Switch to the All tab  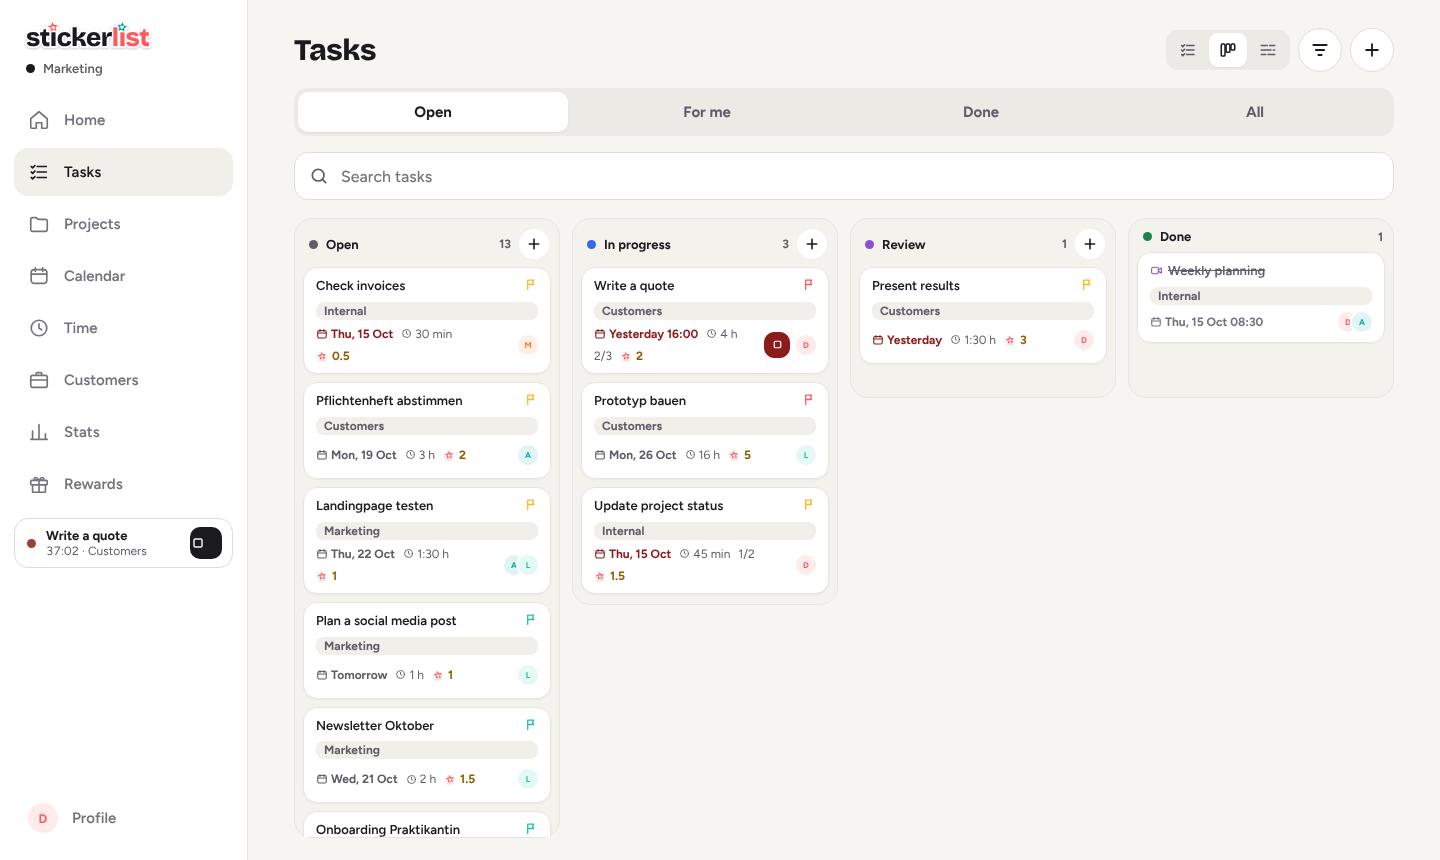[x=1255, y=112]
